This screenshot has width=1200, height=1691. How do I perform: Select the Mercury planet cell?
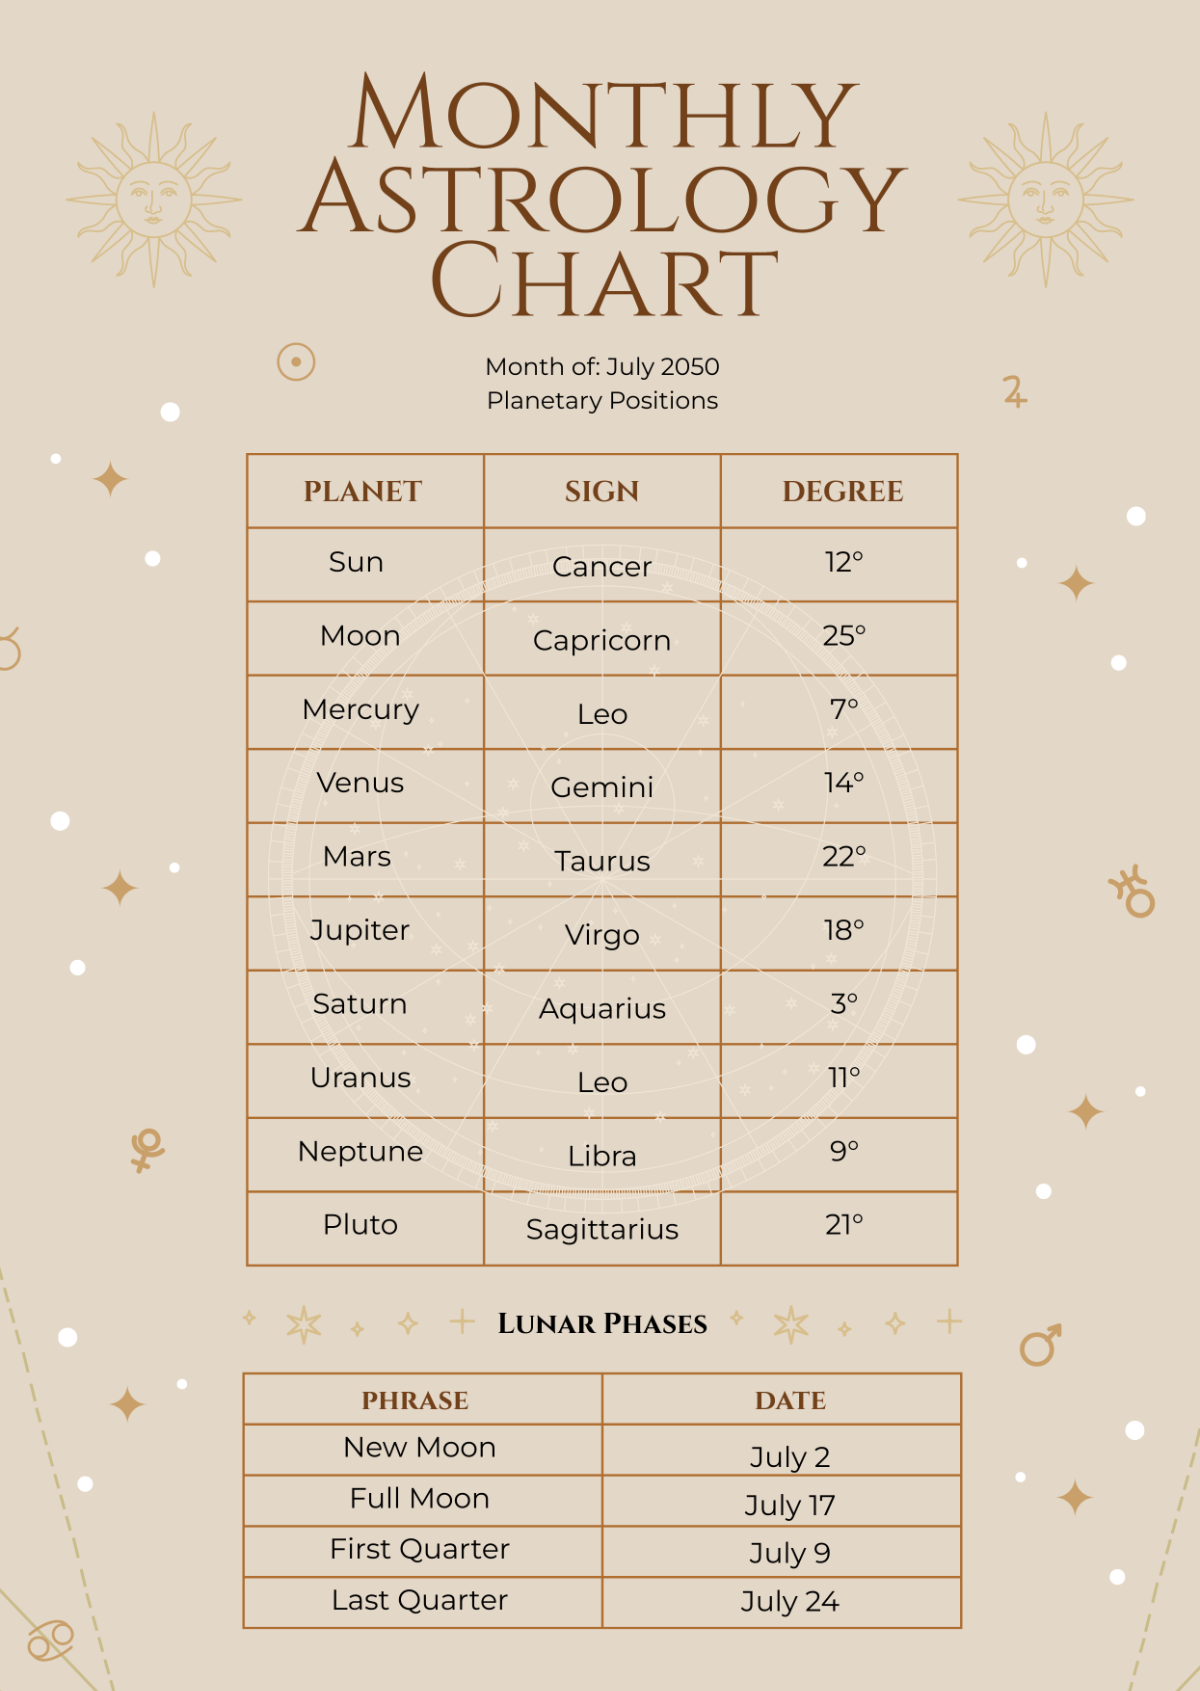[361, 710]
